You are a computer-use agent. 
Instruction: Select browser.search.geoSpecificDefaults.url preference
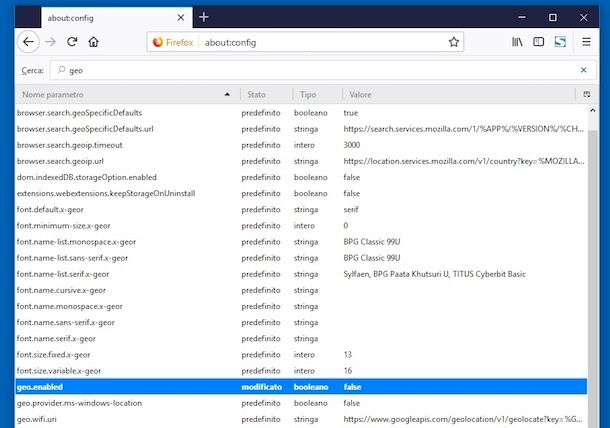click(301, 129)
